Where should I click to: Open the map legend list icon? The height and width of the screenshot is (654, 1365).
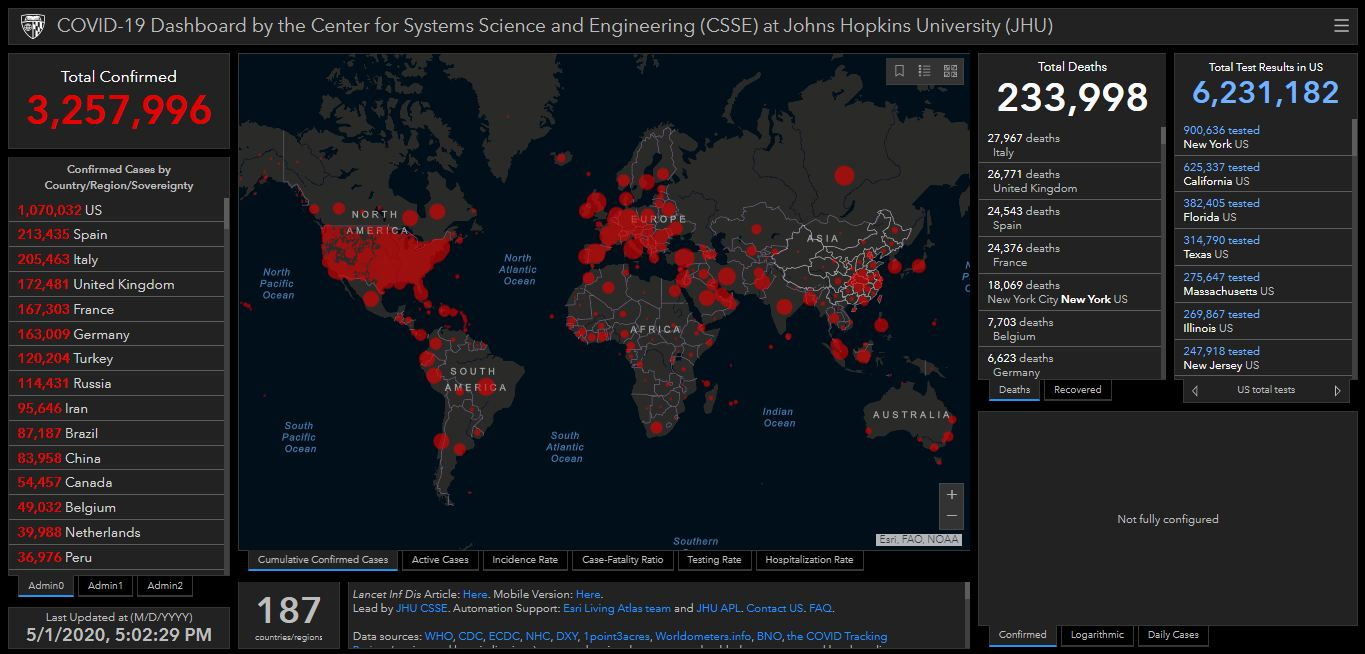tap(925, 71)
